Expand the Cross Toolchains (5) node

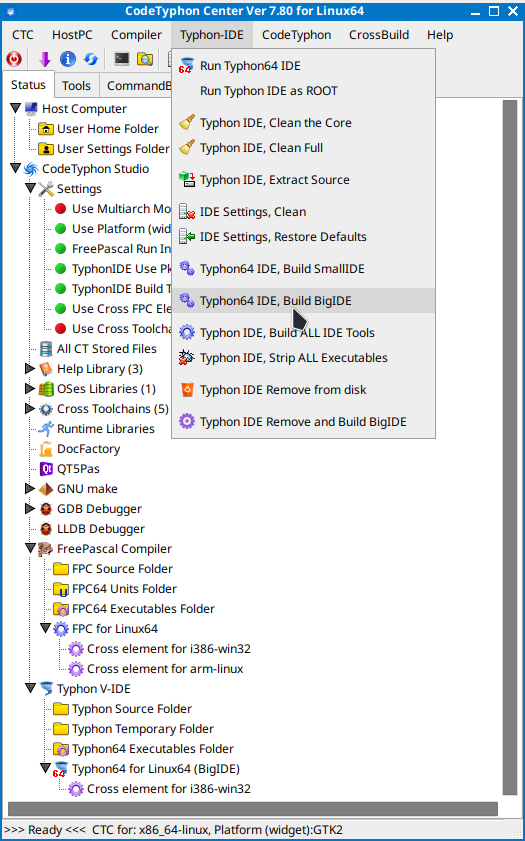point(30,409)
